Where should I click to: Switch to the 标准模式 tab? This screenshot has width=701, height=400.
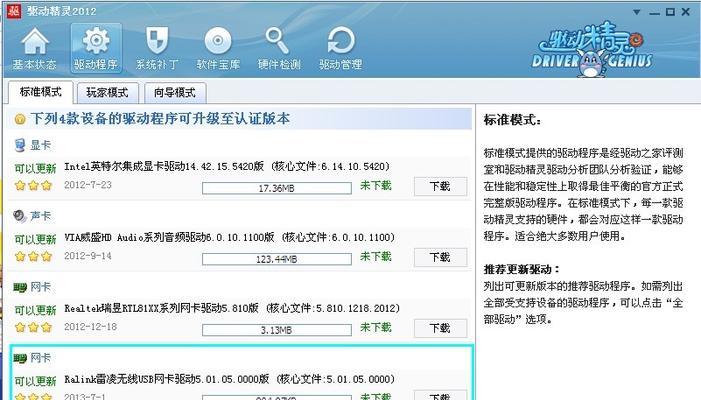[40, 92]
